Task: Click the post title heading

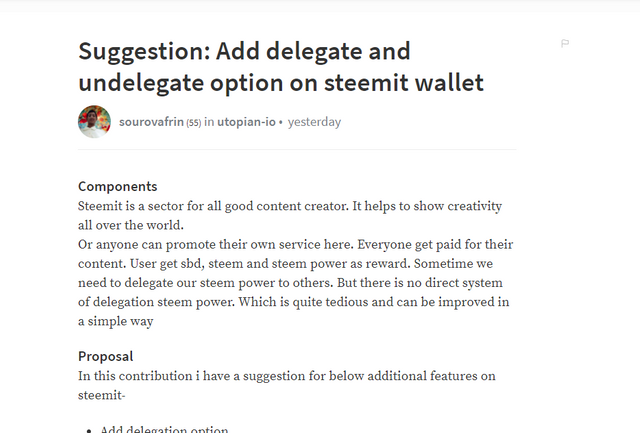Action: [280, 66]
